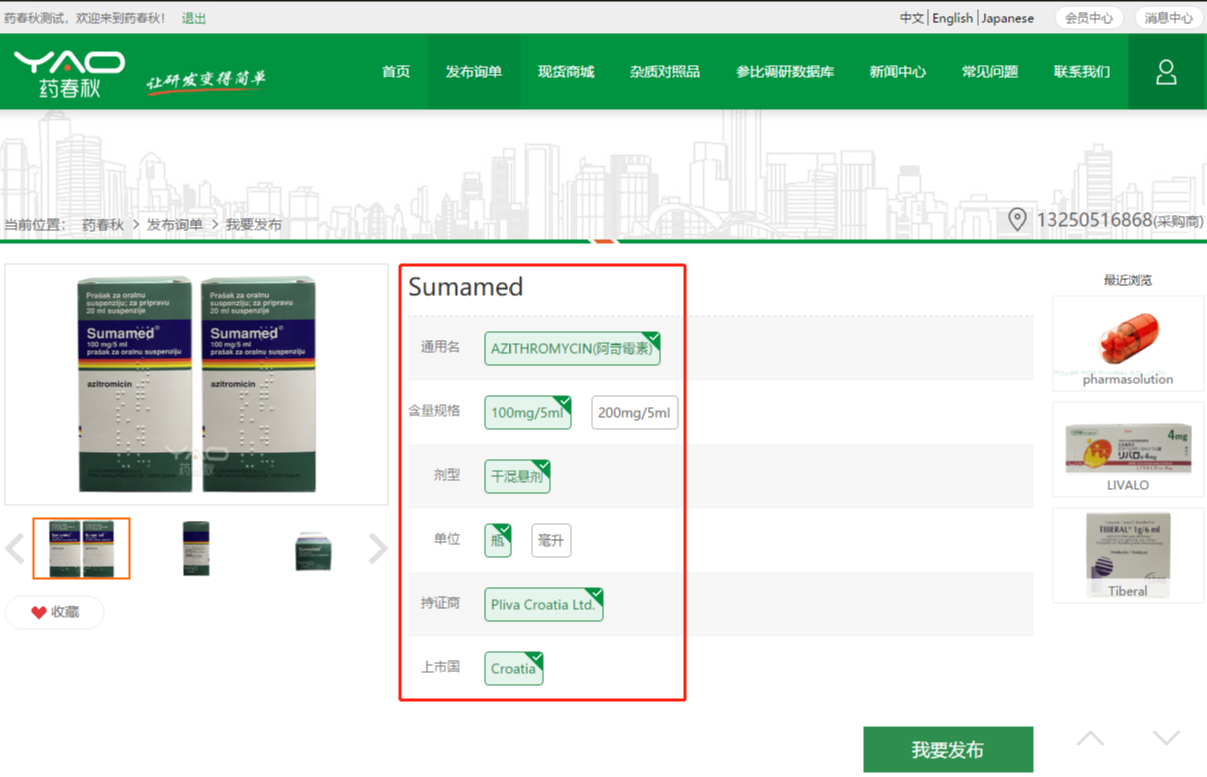Log out via the 退出 link
This screenshot has height=777, width=1207.
coord(194,18)
